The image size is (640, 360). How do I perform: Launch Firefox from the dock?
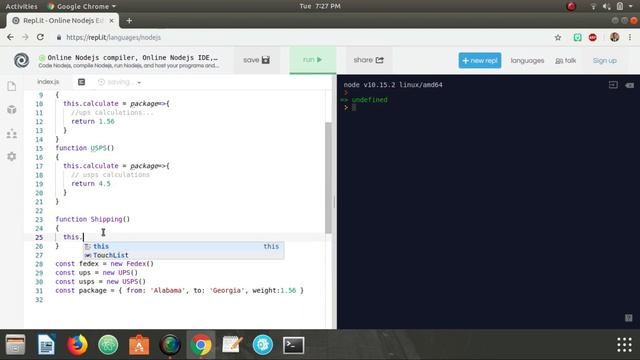point(77,345)
